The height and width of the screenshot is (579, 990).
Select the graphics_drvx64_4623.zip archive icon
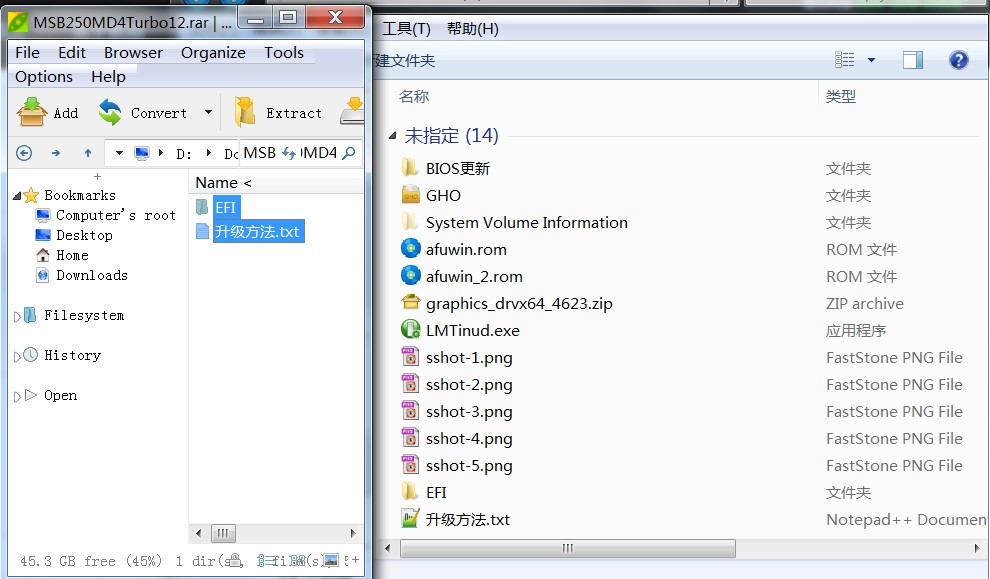click(410, 302)
